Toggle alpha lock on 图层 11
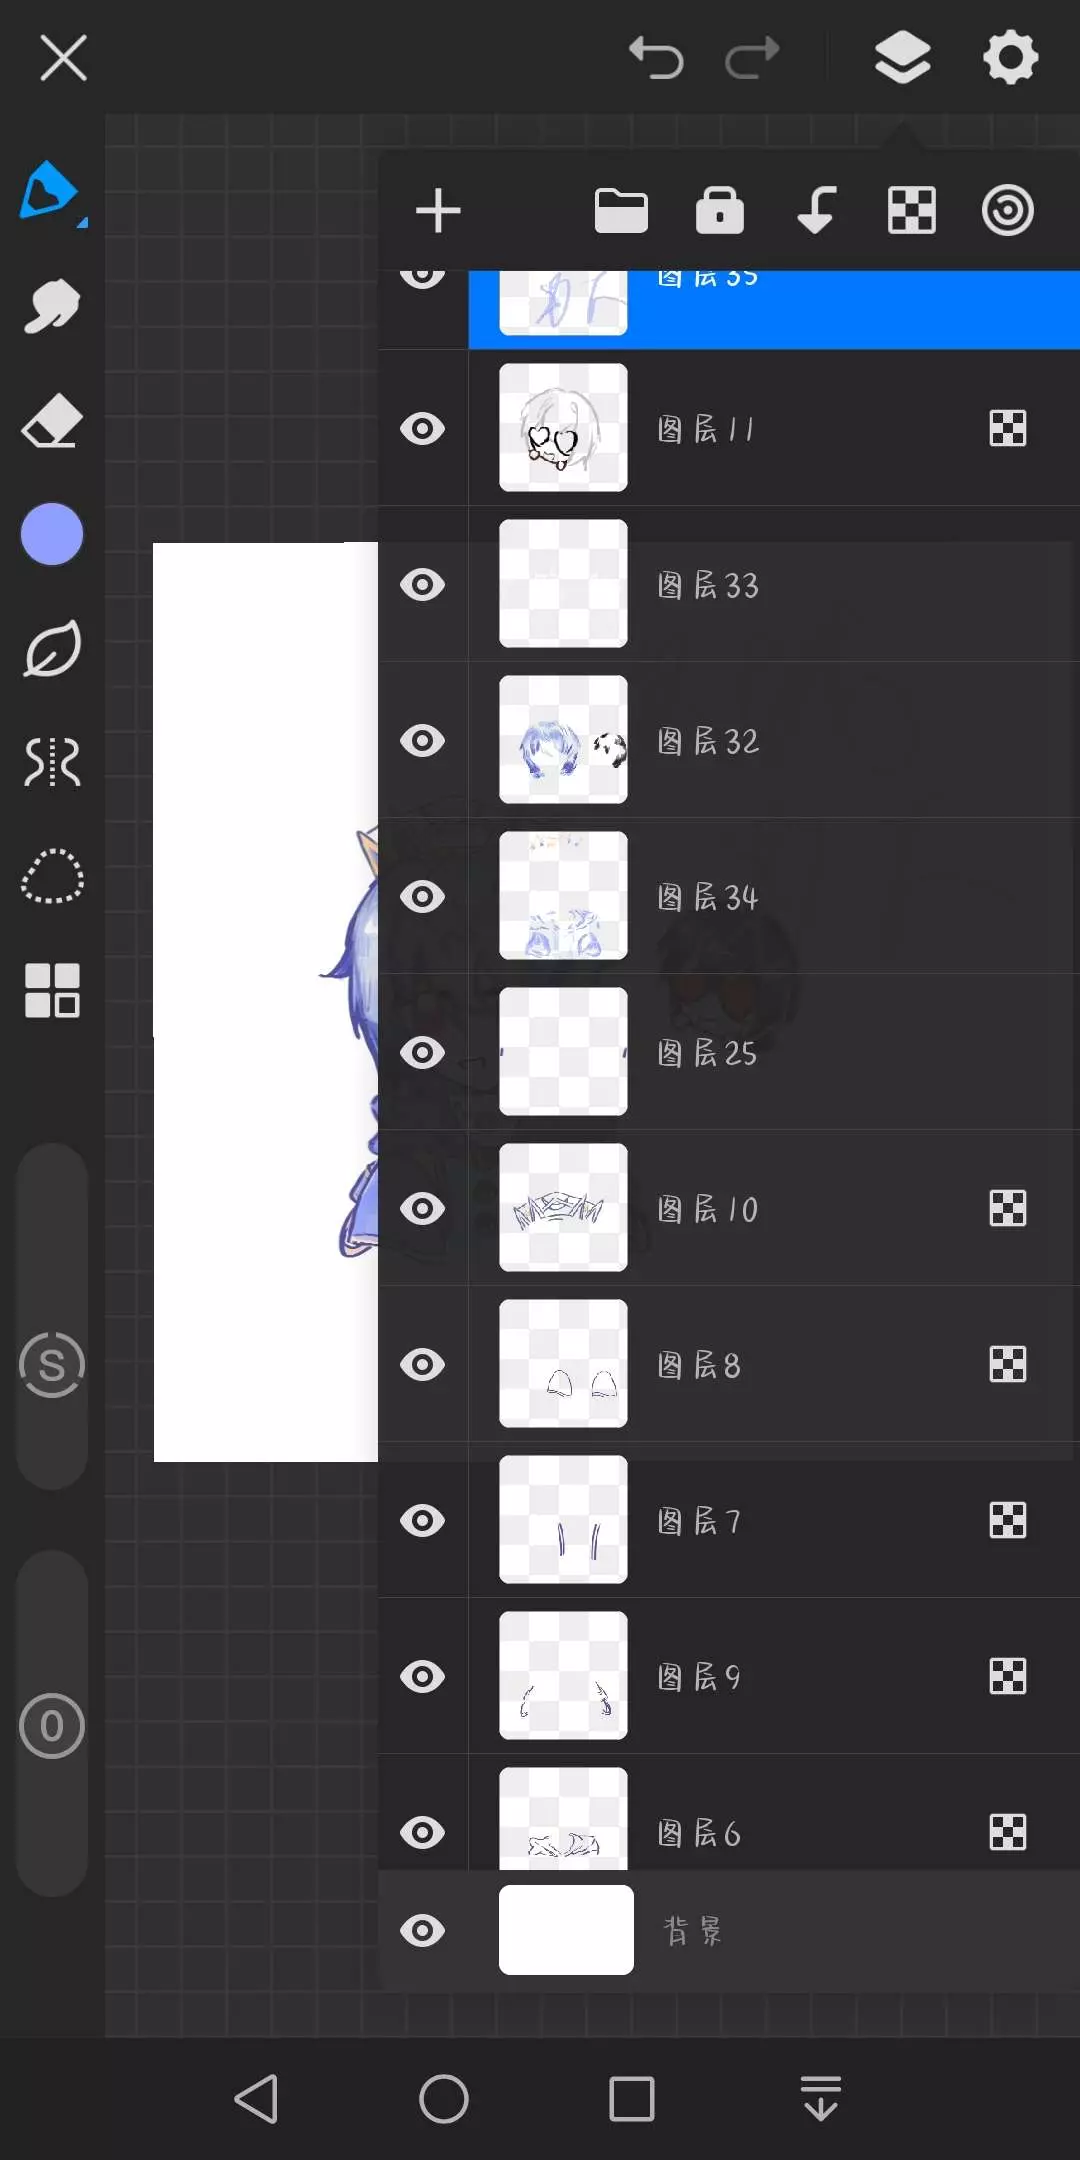This screenshot has height=2160, width=1080. [1007, 429]
